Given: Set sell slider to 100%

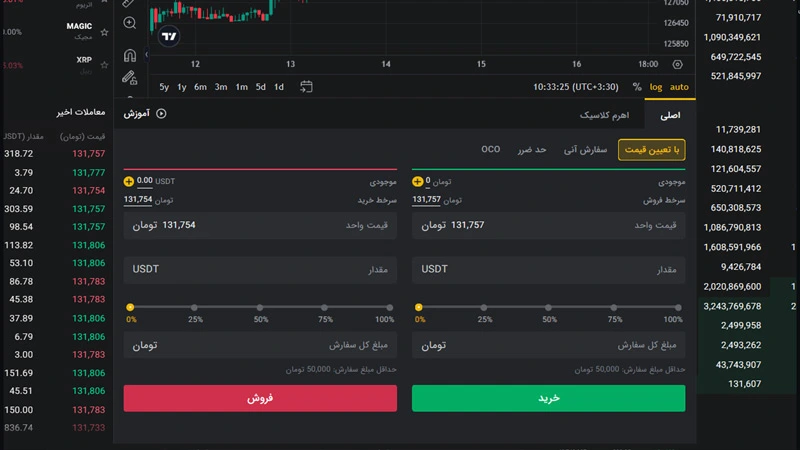Looking at the screenshot, I should 390,308.
